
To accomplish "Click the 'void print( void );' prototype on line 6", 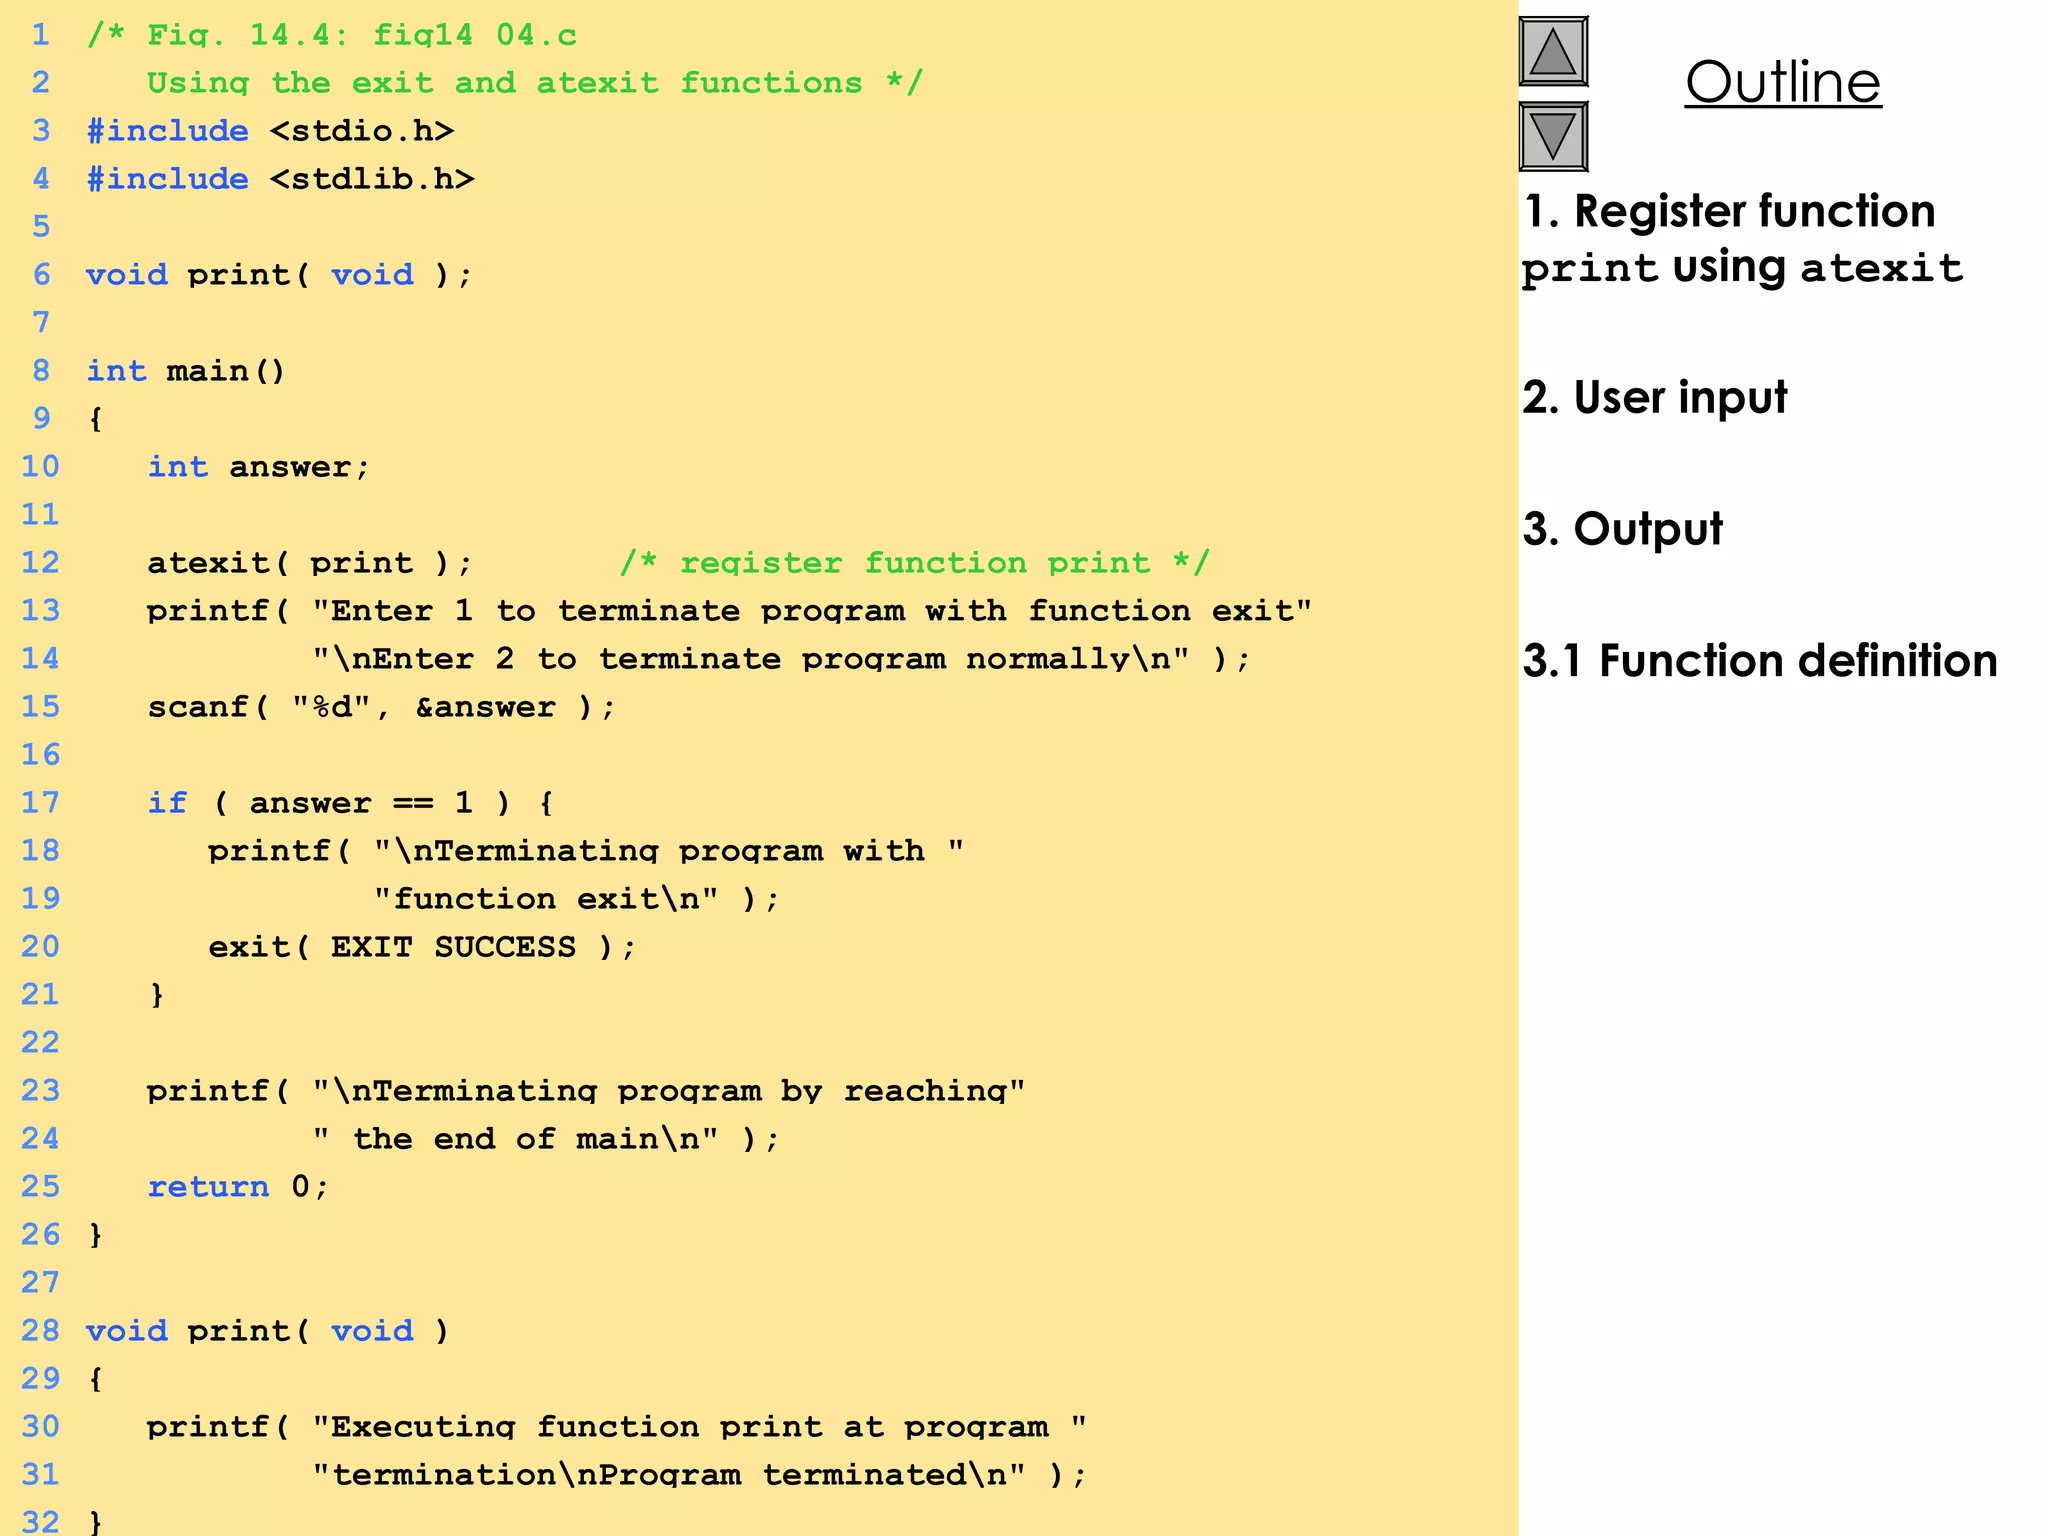I will (279, 275).
